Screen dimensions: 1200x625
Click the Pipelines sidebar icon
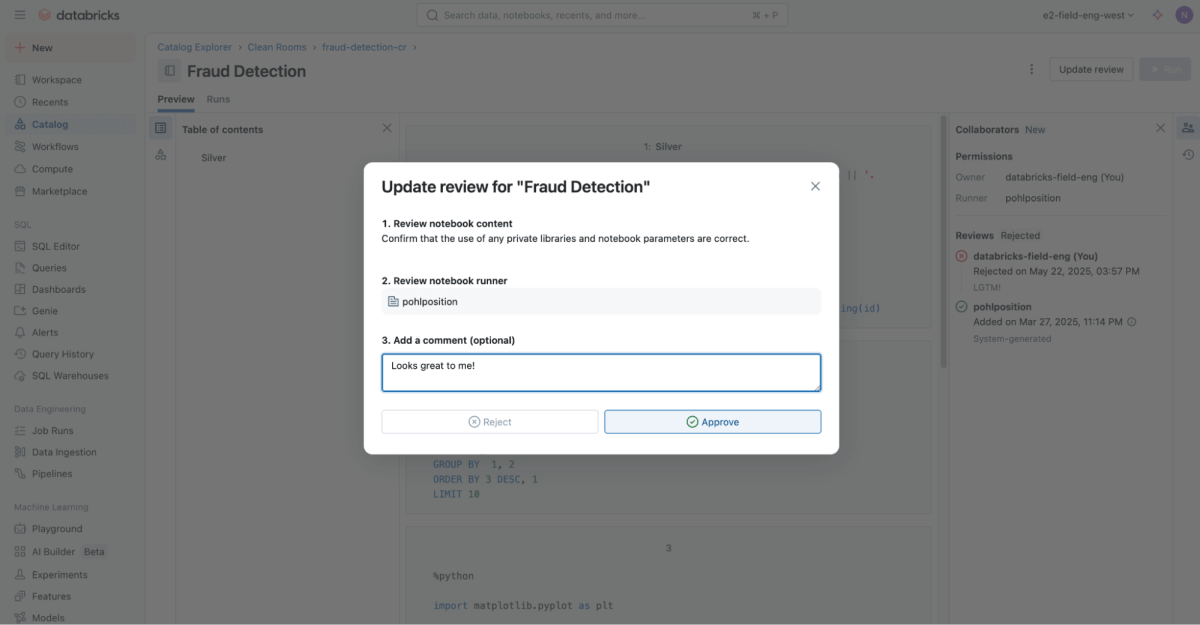click(x=20, y=474)
